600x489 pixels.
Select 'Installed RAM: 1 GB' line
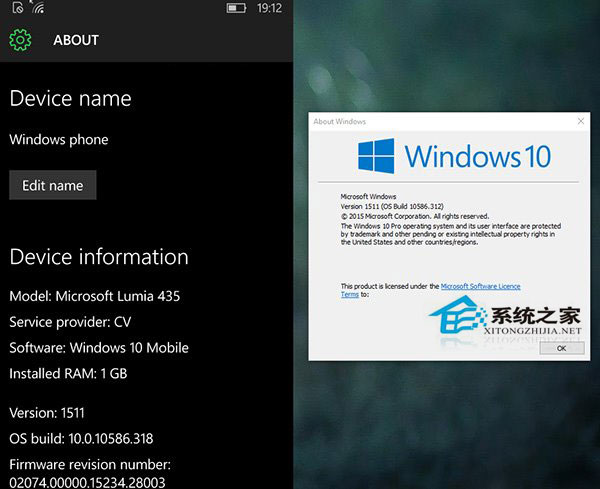click(x=68, y=373)
